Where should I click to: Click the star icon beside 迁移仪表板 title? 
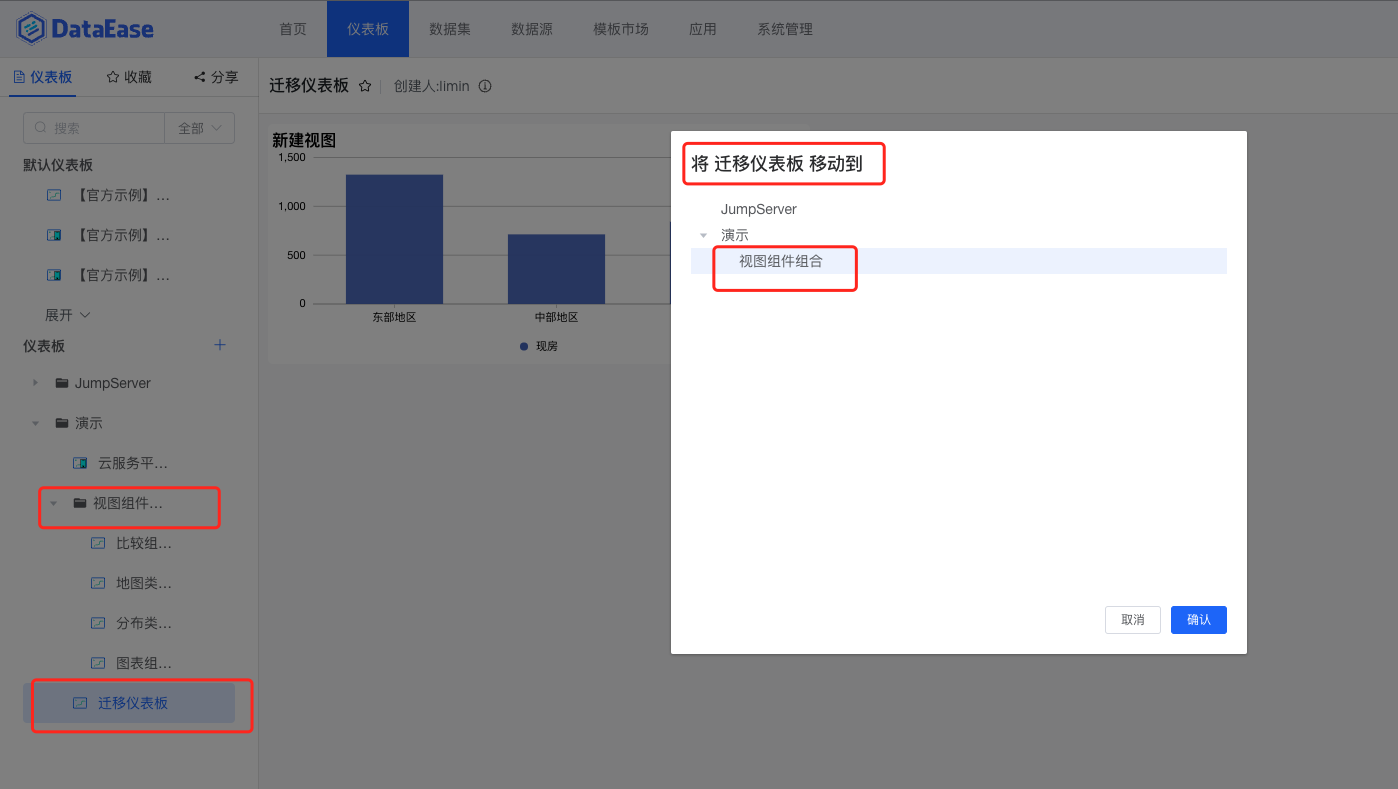pyautogui.click(x=364, y=86)
